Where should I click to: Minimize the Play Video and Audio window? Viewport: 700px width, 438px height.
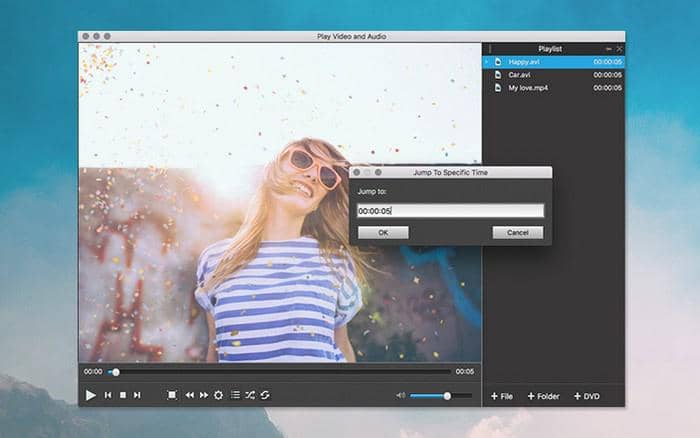96,36
